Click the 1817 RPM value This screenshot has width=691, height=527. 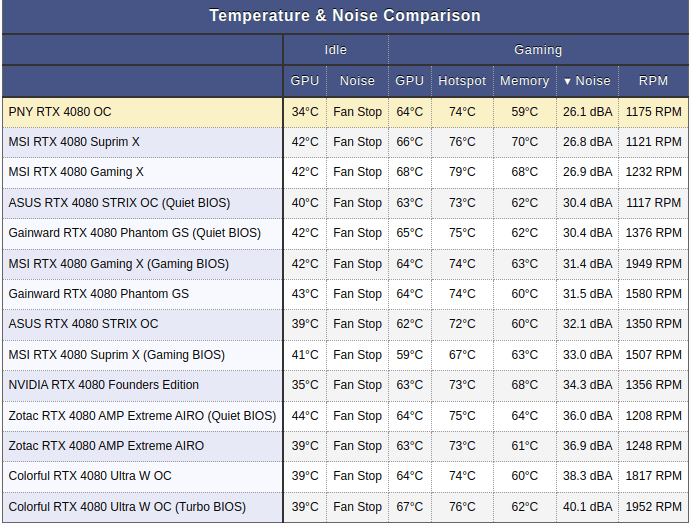[654, 476]
